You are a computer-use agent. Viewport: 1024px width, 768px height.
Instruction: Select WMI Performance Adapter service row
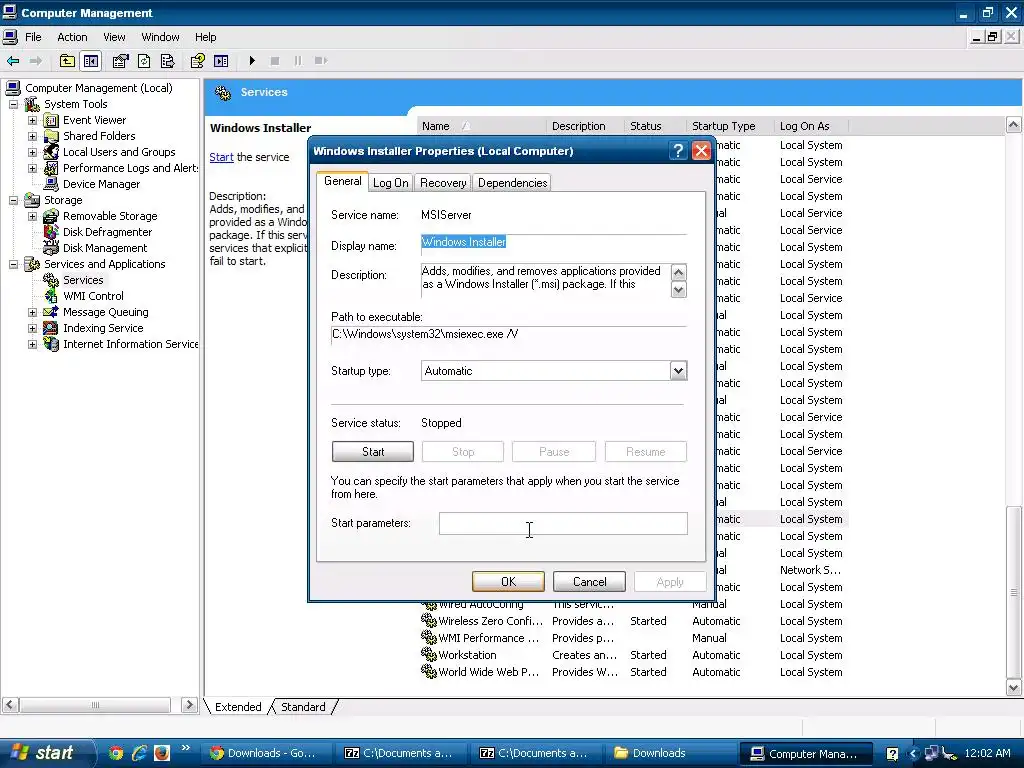point(632,637)
